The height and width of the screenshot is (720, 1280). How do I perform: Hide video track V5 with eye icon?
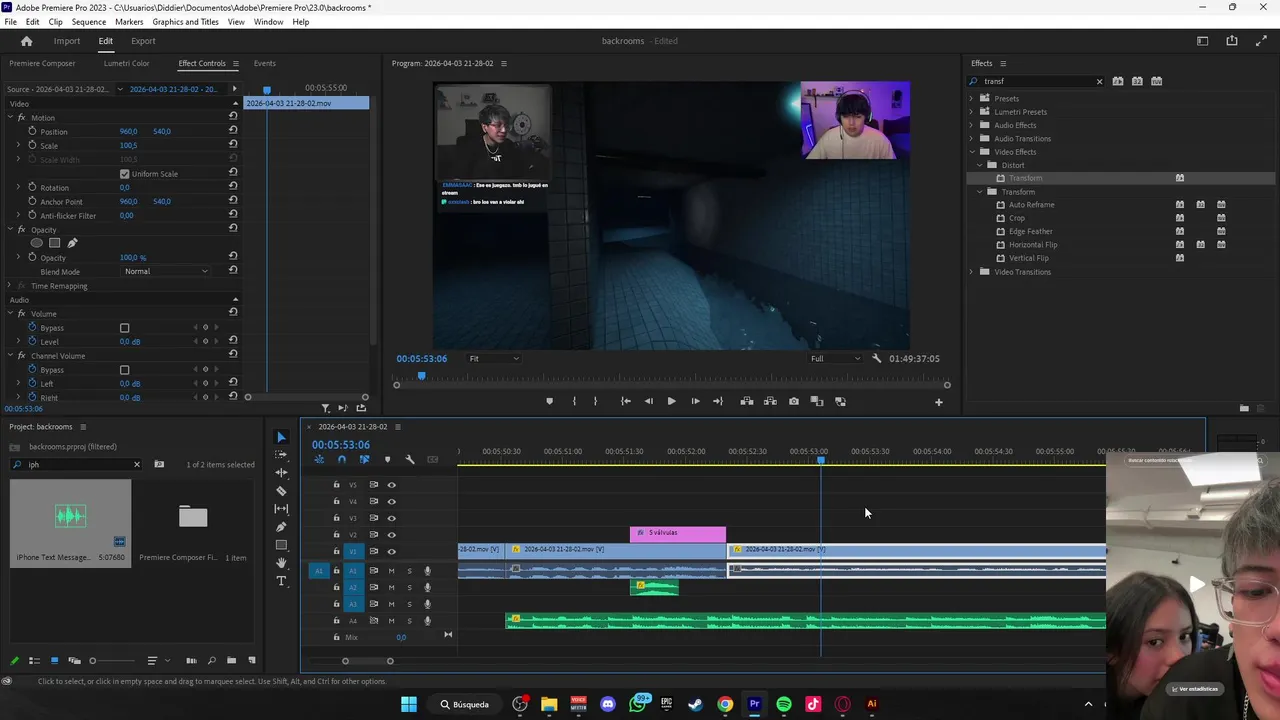coord(391,485)
